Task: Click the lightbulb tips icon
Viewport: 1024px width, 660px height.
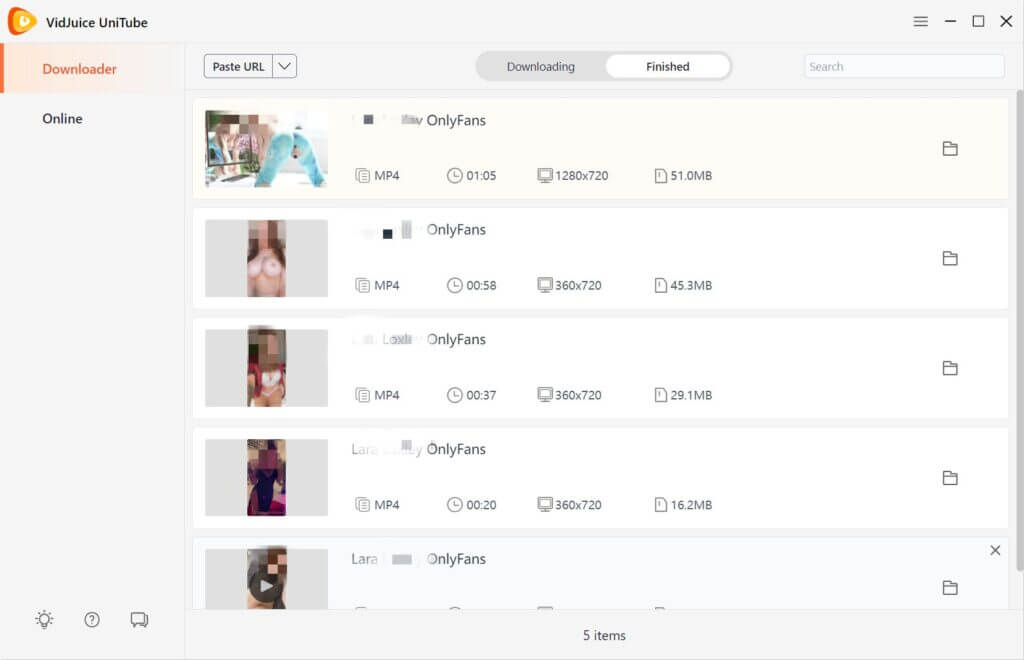Action: point(44,620)
